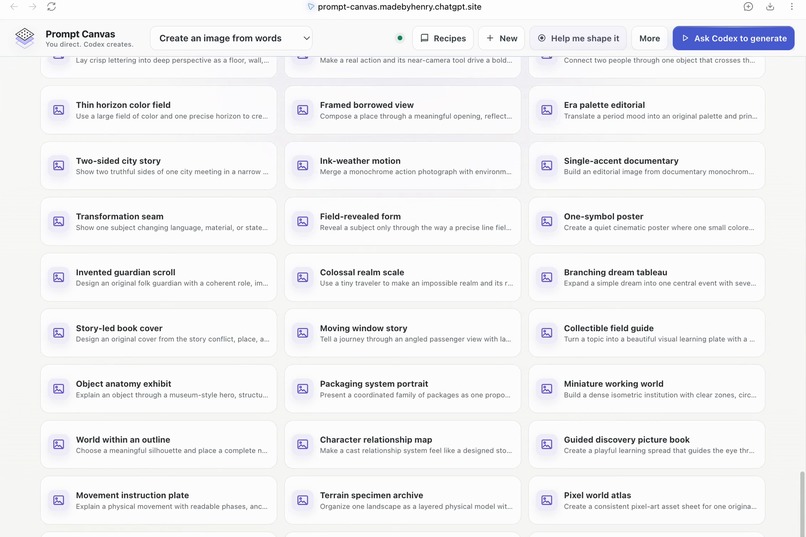This screenshot has height=537, width=806.
Task: Select the Thin horizon color field title
Action: click(123, 105)
